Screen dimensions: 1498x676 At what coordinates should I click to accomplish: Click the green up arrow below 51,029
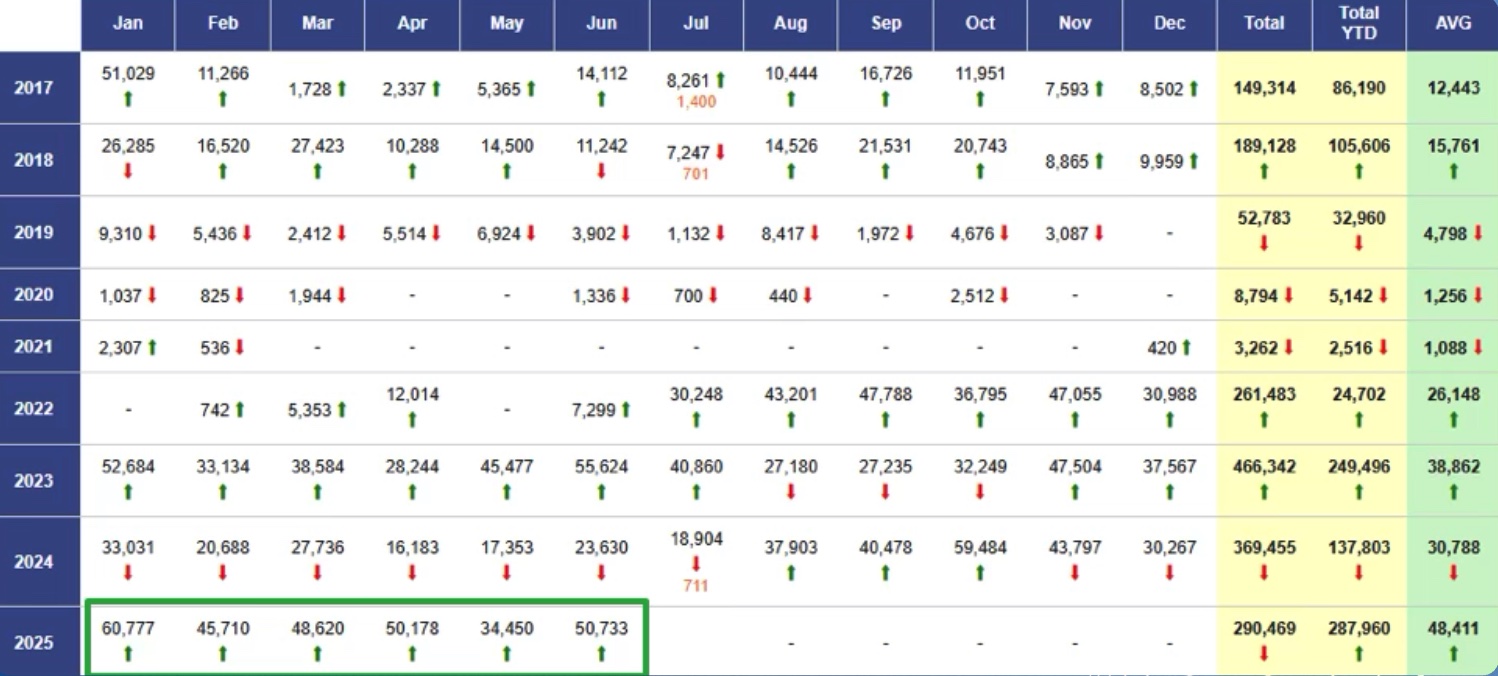tap(127, 100)
